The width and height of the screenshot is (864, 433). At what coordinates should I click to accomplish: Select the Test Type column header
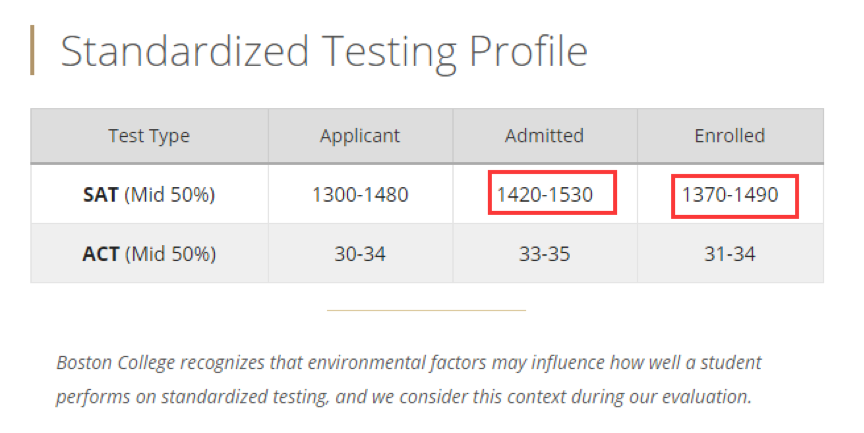click(x=149, y=136)
